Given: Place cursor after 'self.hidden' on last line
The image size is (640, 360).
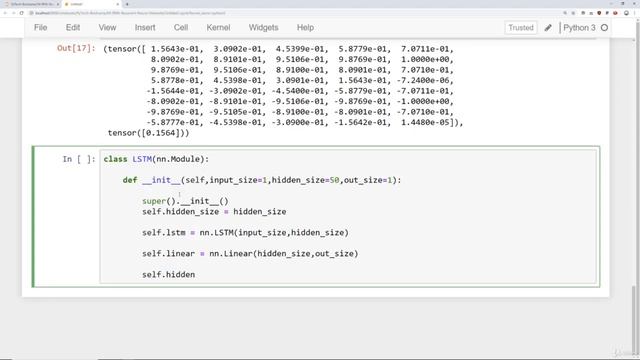Looking at the screenshot, I should [196, 275].
